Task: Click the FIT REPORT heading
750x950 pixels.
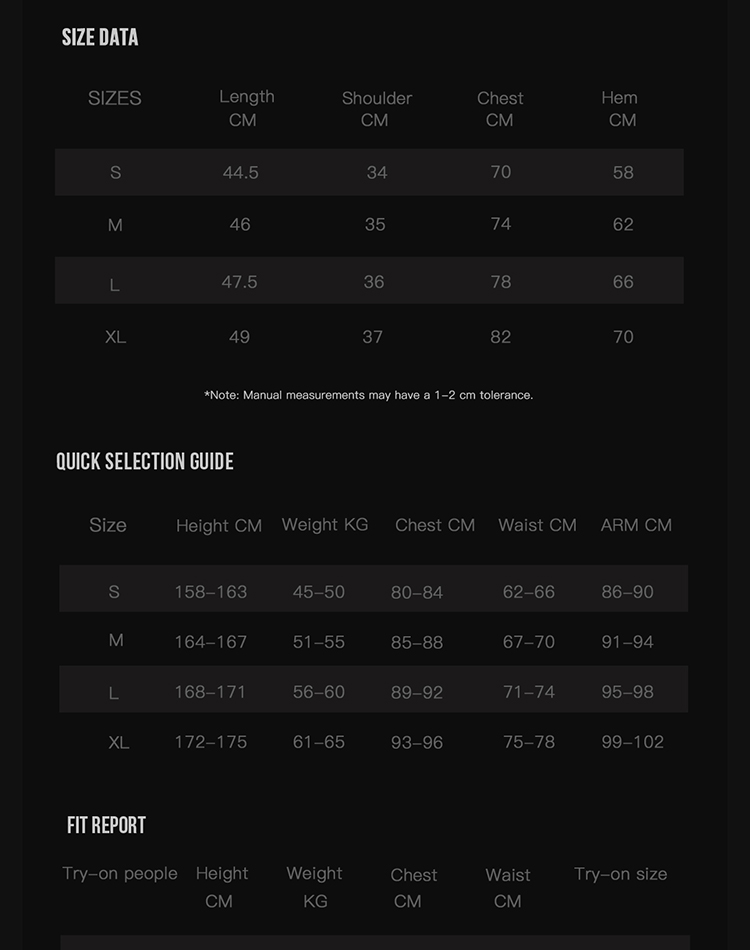Action: [x=106, y=825]
